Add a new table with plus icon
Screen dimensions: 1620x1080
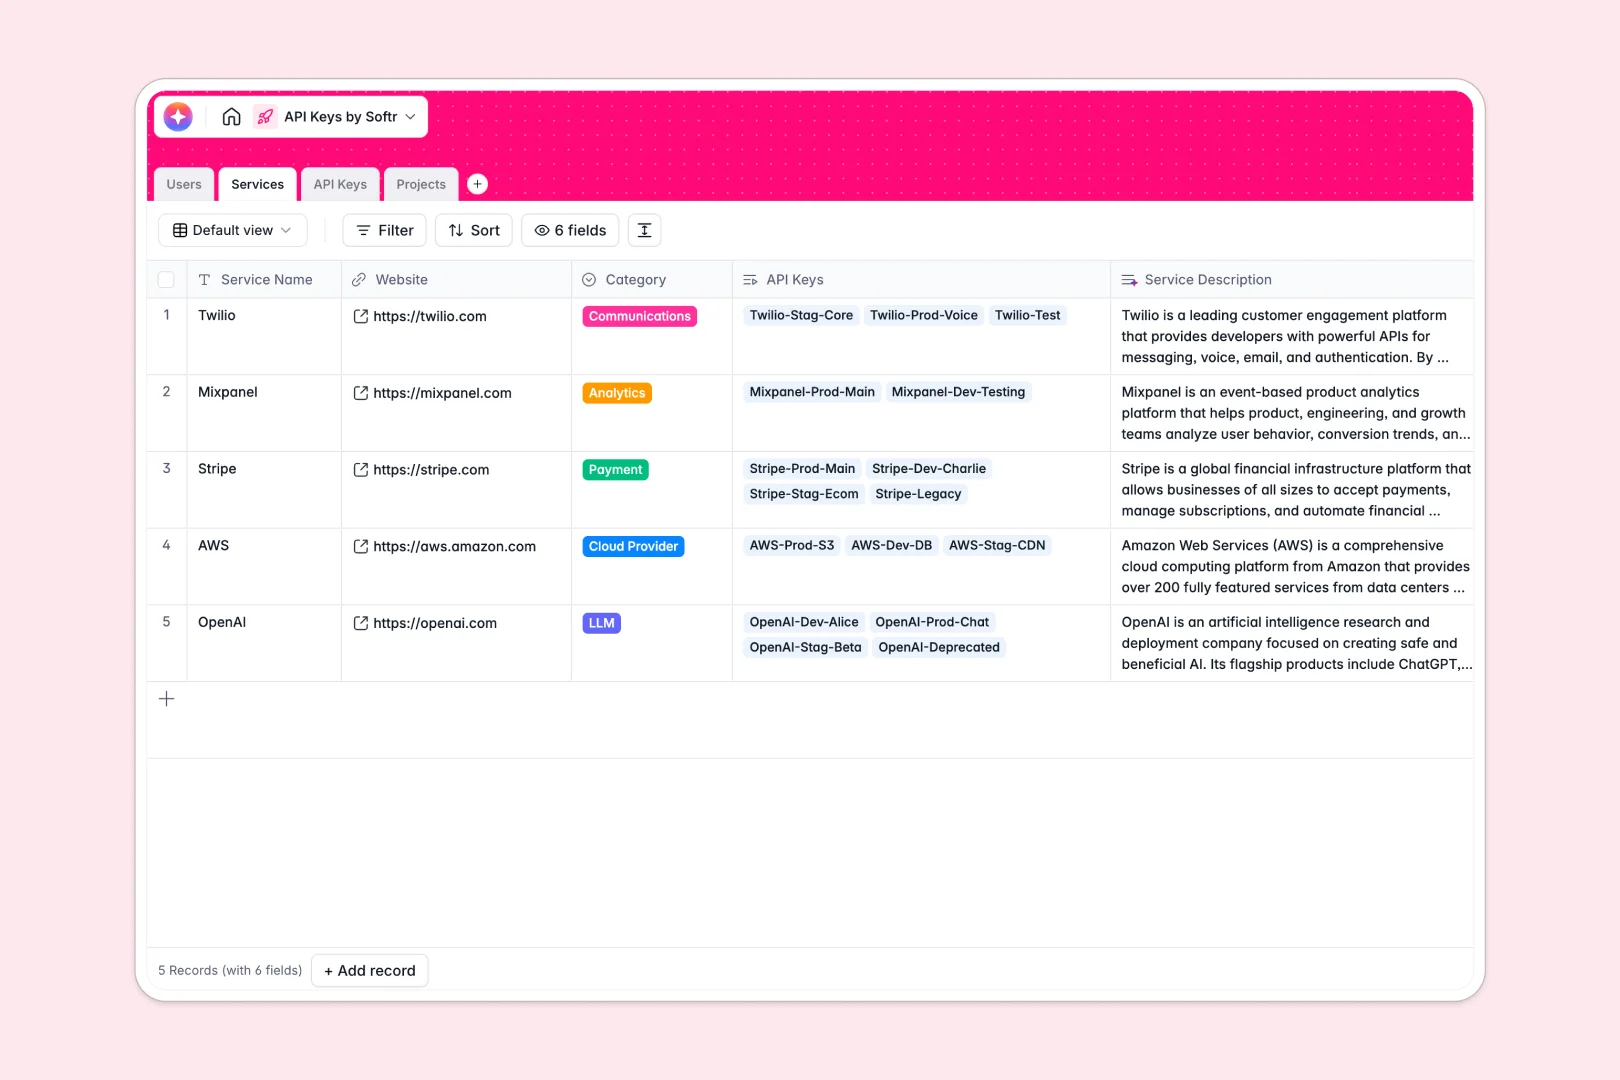point(478,184)
